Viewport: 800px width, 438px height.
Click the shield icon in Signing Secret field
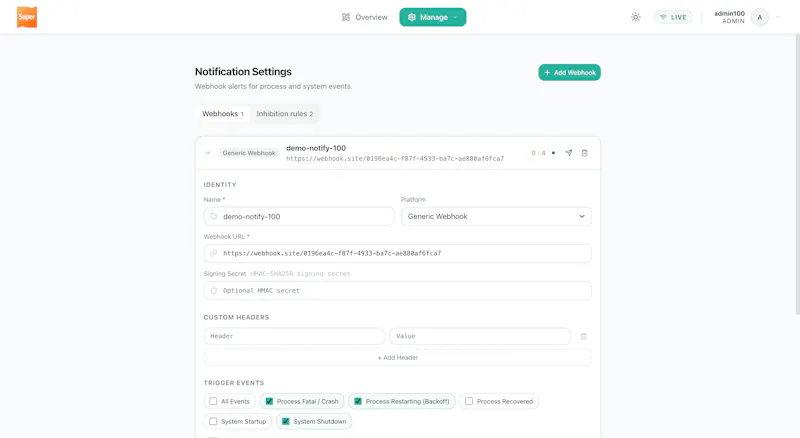214,290
